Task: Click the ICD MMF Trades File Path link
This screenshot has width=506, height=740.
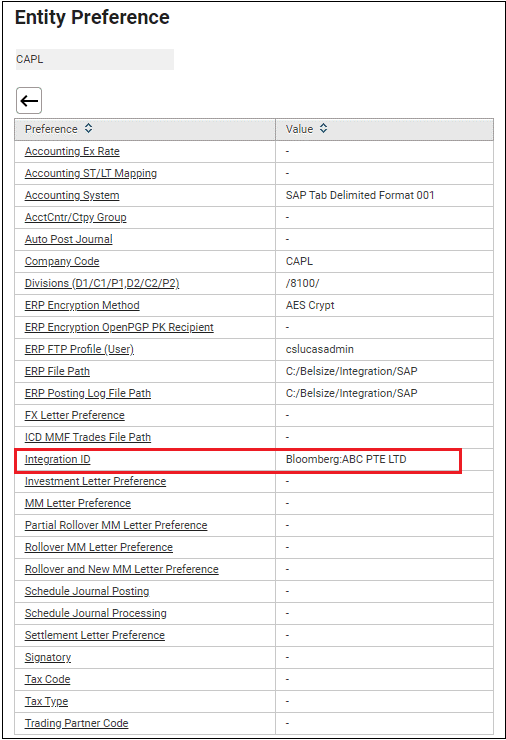Action: click(x=88, y=437)
